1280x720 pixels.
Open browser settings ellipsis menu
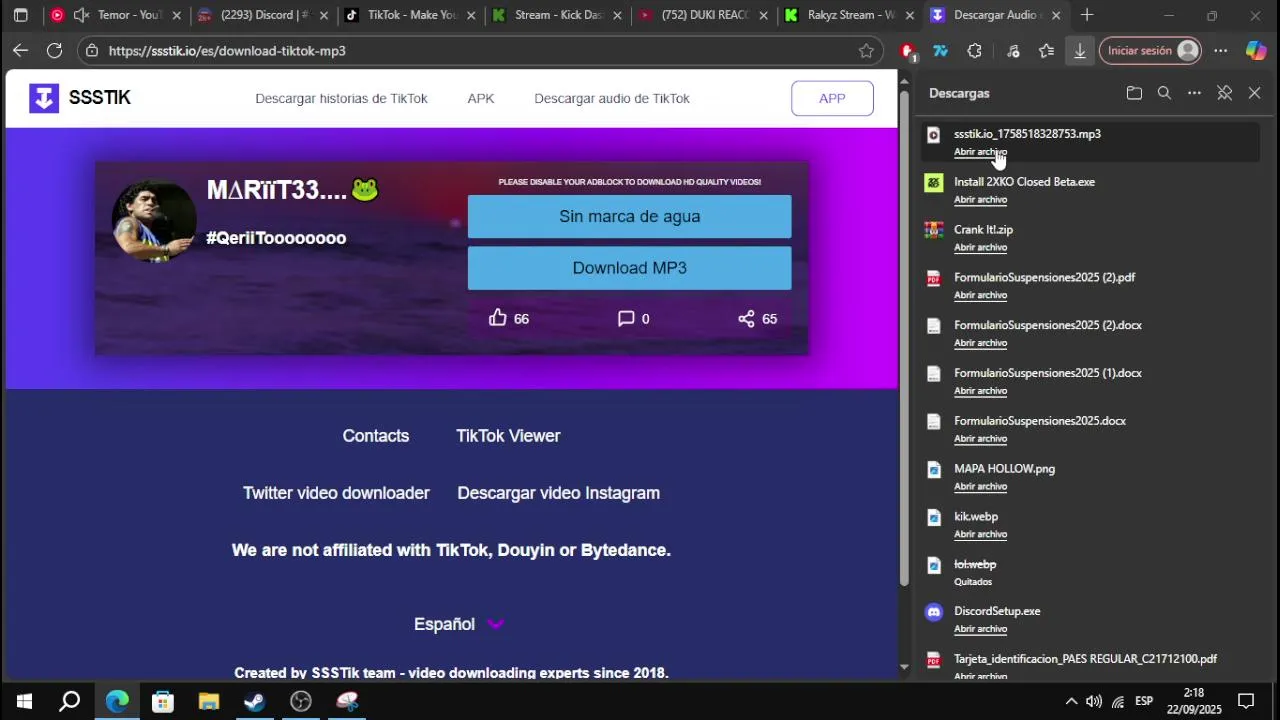coord(1221,50)
